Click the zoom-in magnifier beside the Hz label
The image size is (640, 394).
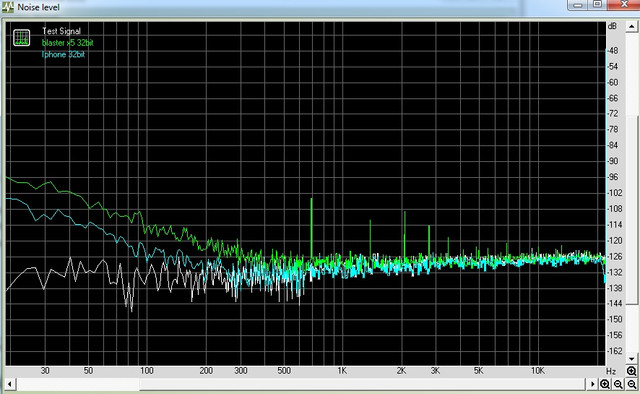pos(631,371)
